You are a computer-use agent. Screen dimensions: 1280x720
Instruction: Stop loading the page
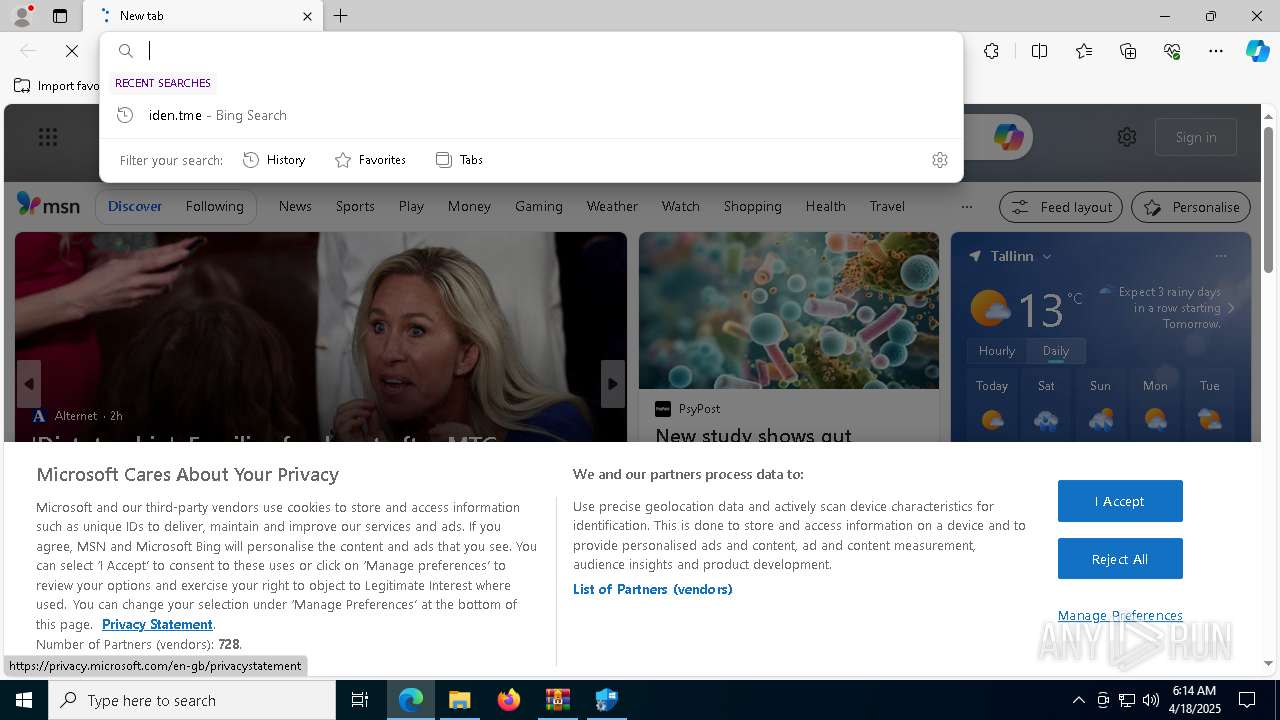72,51
